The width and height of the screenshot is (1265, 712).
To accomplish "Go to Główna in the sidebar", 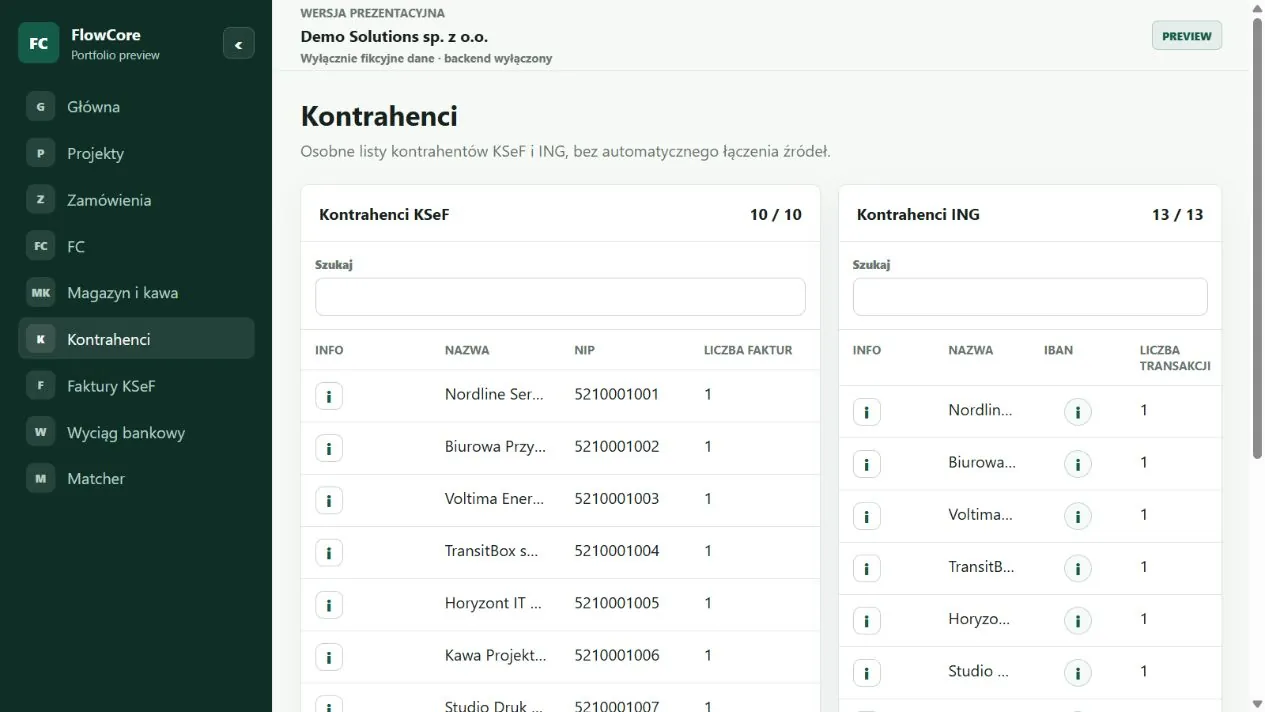I will coord(136,107).
